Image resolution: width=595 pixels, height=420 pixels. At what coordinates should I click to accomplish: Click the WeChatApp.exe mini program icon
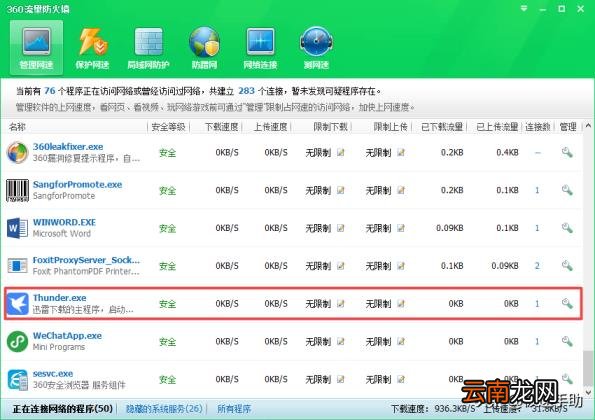pos(17,341)
